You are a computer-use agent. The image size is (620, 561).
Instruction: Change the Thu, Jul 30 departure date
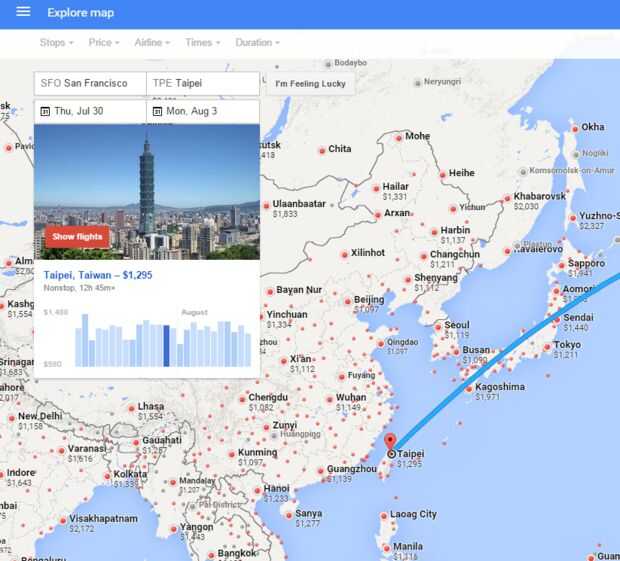click(x=90, y=111)
